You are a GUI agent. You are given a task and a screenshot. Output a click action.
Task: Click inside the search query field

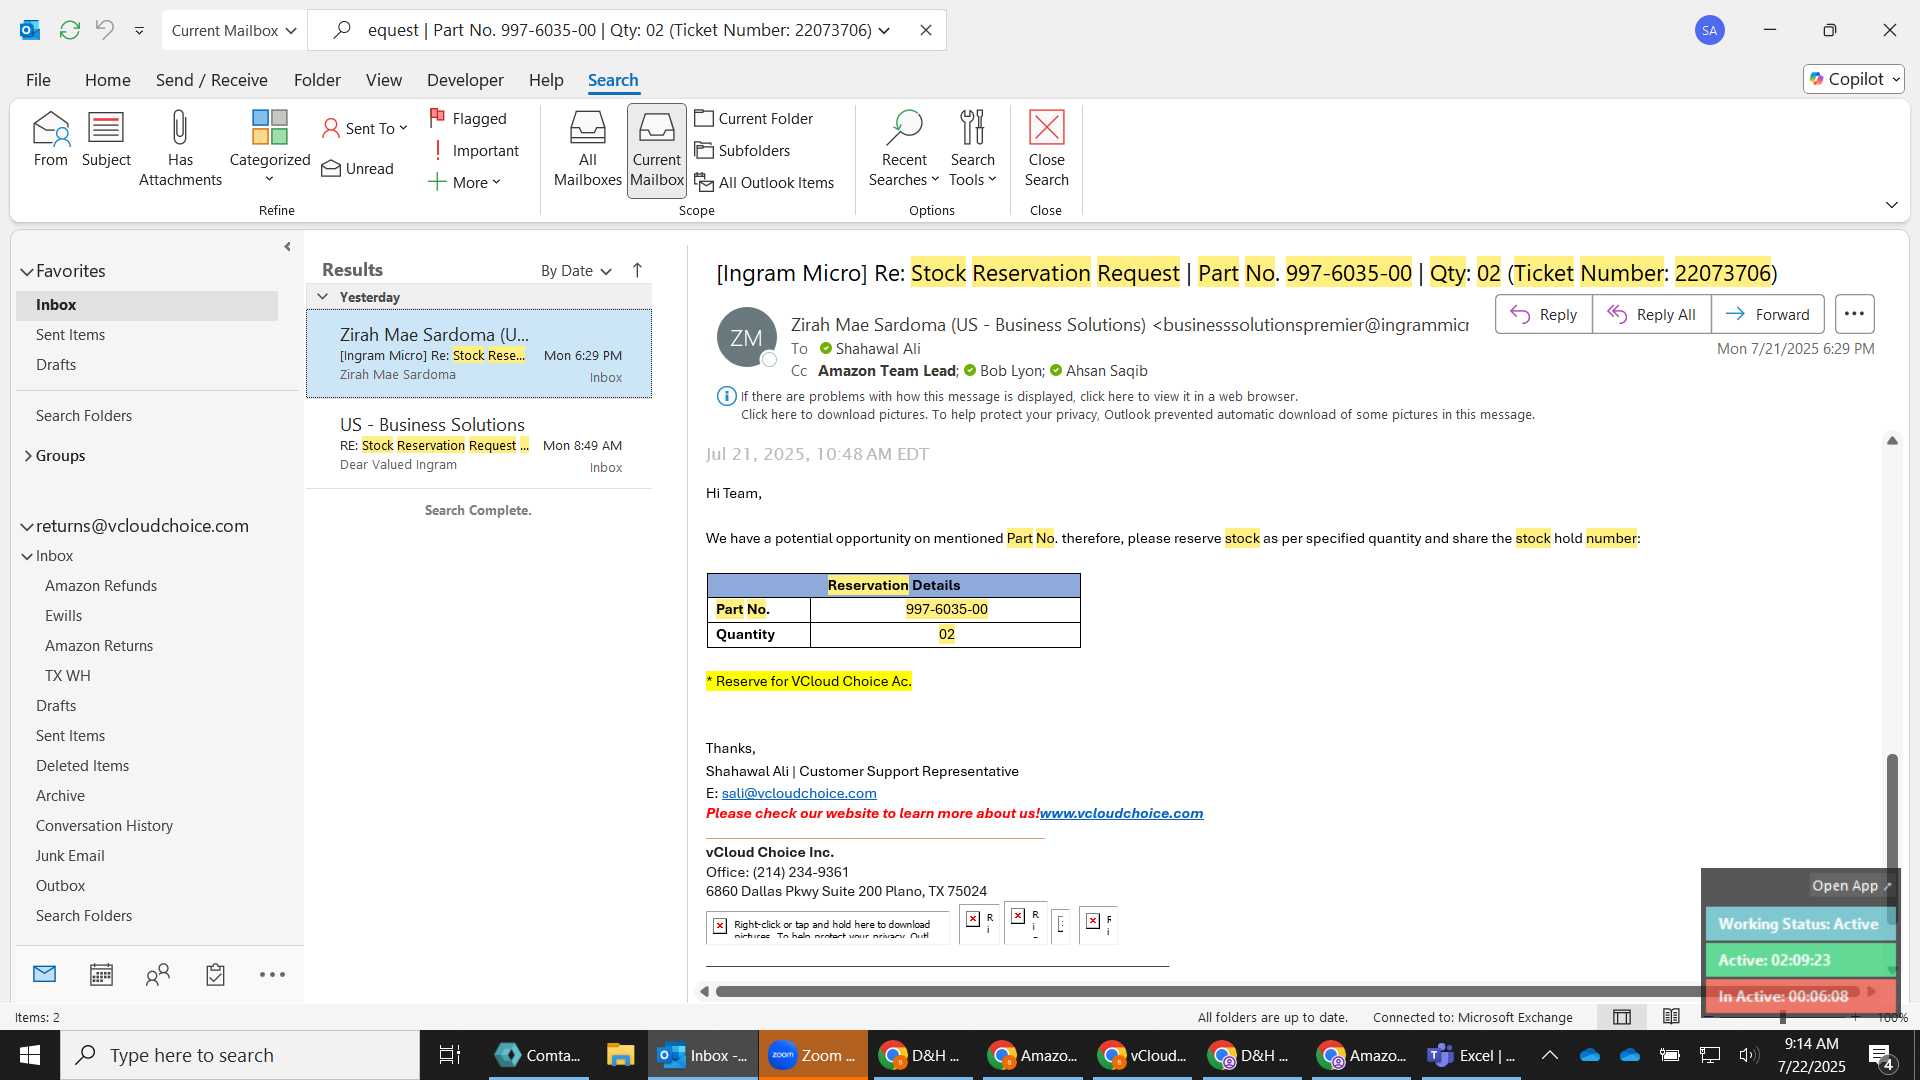618,30
